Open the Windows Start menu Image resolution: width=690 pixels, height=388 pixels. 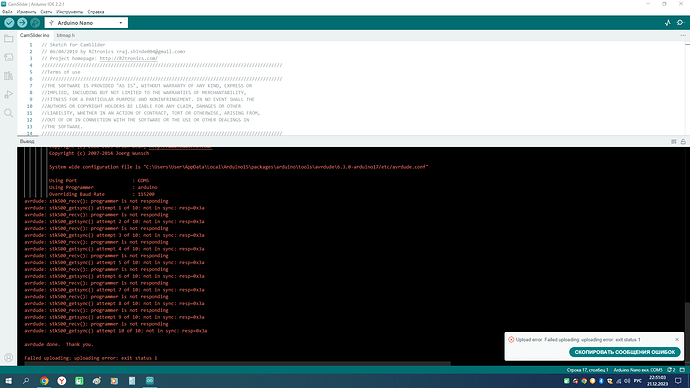coord(8,381)
